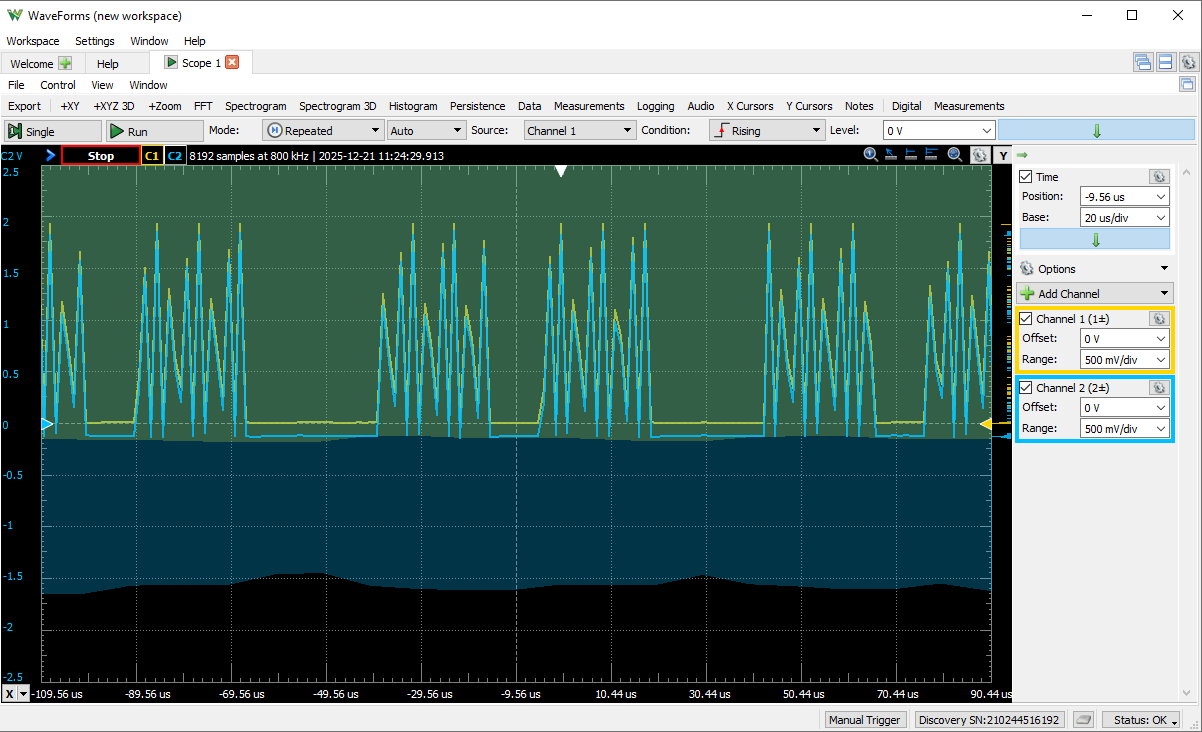
Task: Close the Scope 1 tab
Action: click(232, 63)
